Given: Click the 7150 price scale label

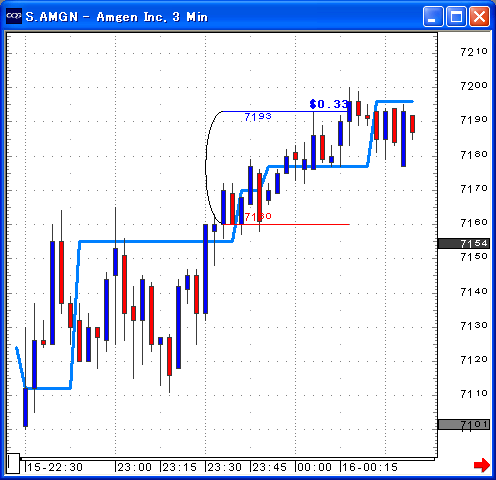Looking at the screenshot, I should click(x=474, y=257).
